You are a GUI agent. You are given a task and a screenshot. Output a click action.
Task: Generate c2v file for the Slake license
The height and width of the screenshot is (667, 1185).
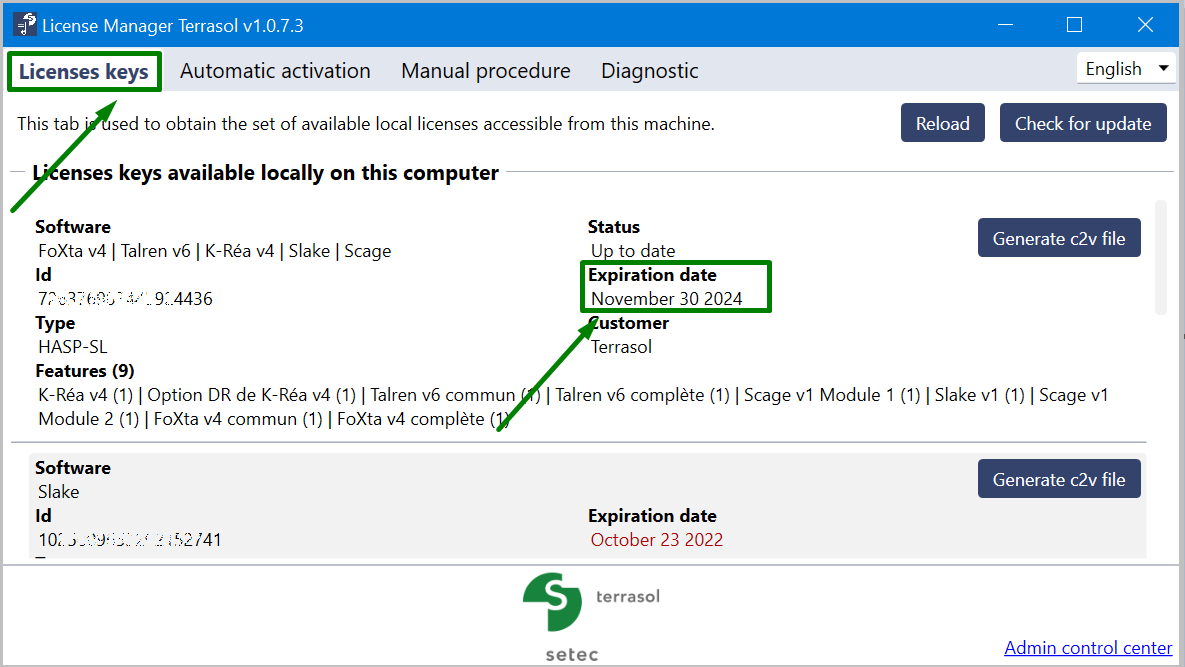pyautogui.click(x=1059, y=479)
